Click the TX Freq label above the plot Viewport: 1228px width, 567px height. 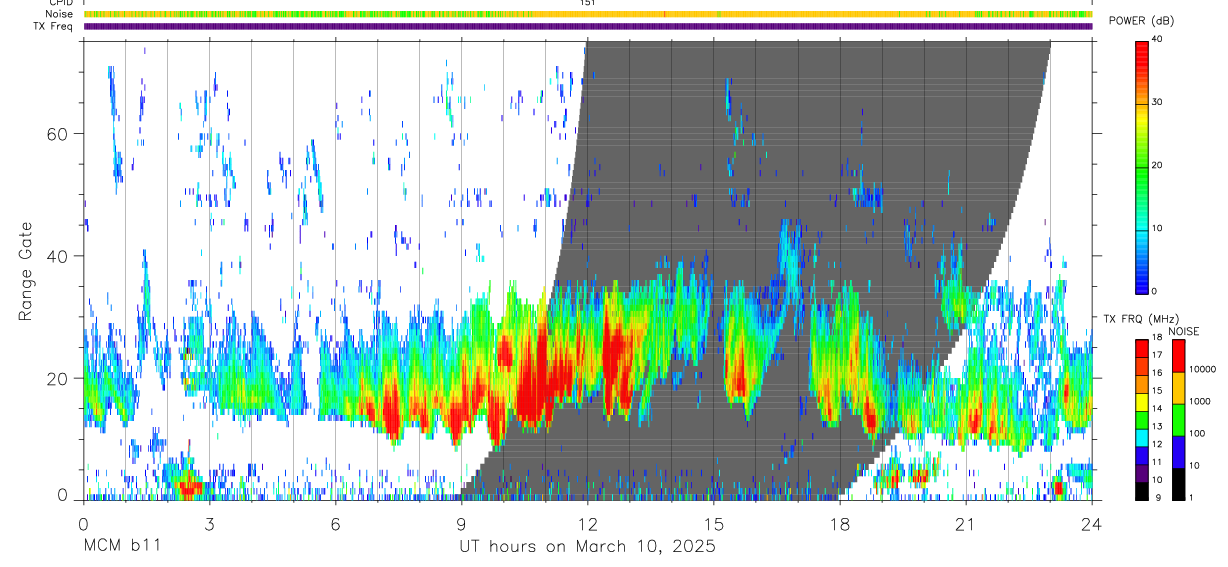pyautogui.click(x=53, y=26)
